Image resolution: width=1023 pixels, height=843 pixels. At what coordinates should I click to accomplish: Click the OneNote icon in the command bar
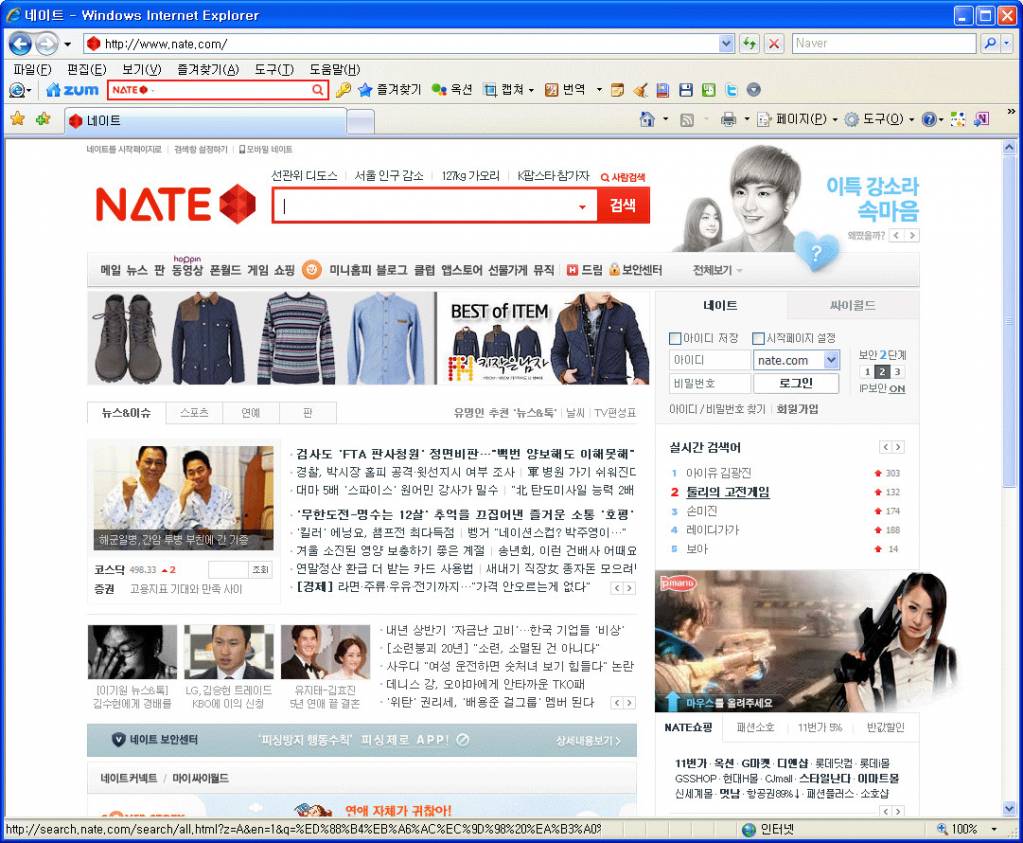coord(981,119)
